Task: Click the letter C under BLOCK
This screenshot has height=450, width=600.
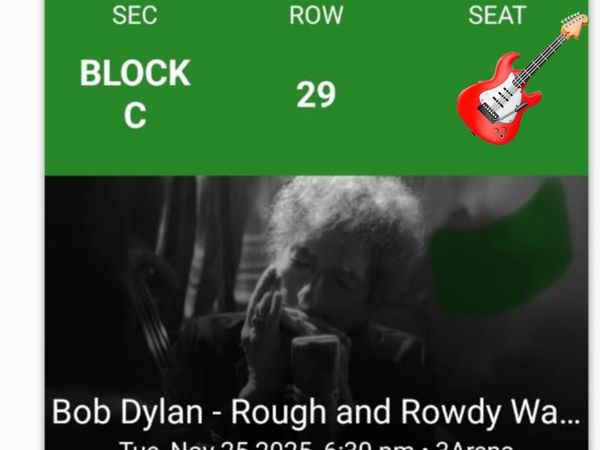Action: (x=135, y=115)
